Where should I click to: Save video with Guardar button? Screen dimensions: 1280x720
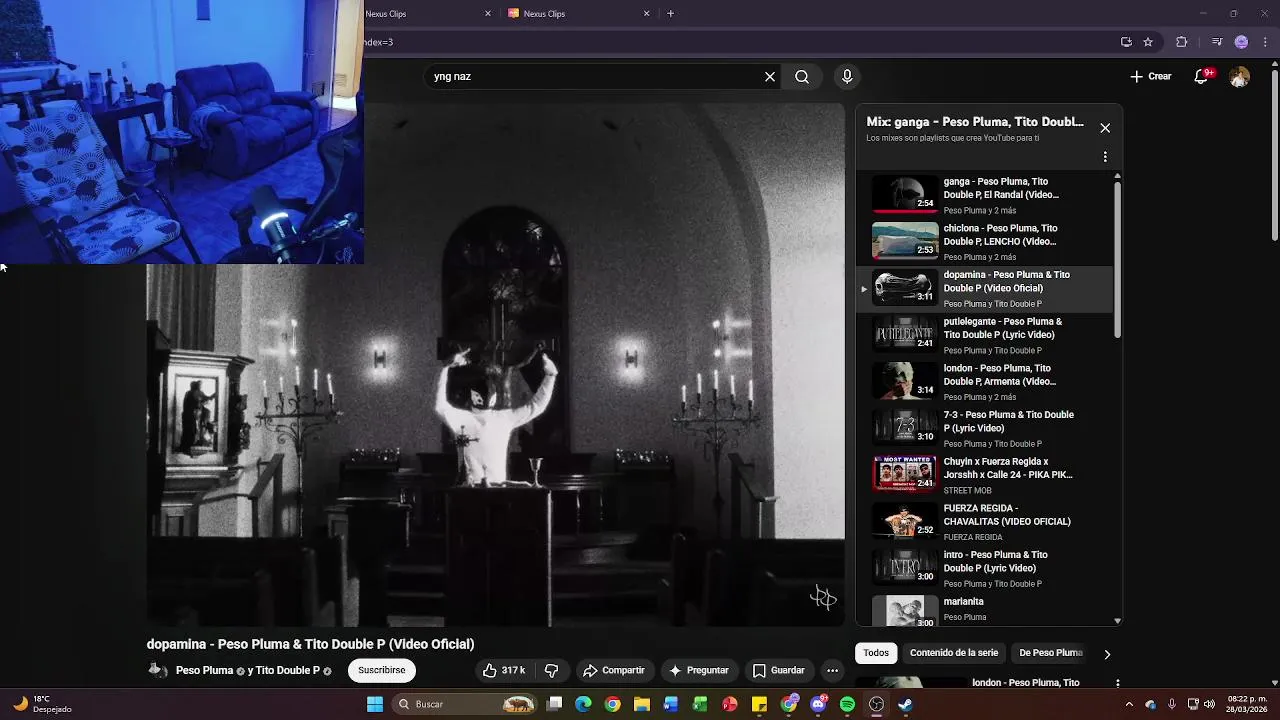pyautogui.click(x=778, y=670)
